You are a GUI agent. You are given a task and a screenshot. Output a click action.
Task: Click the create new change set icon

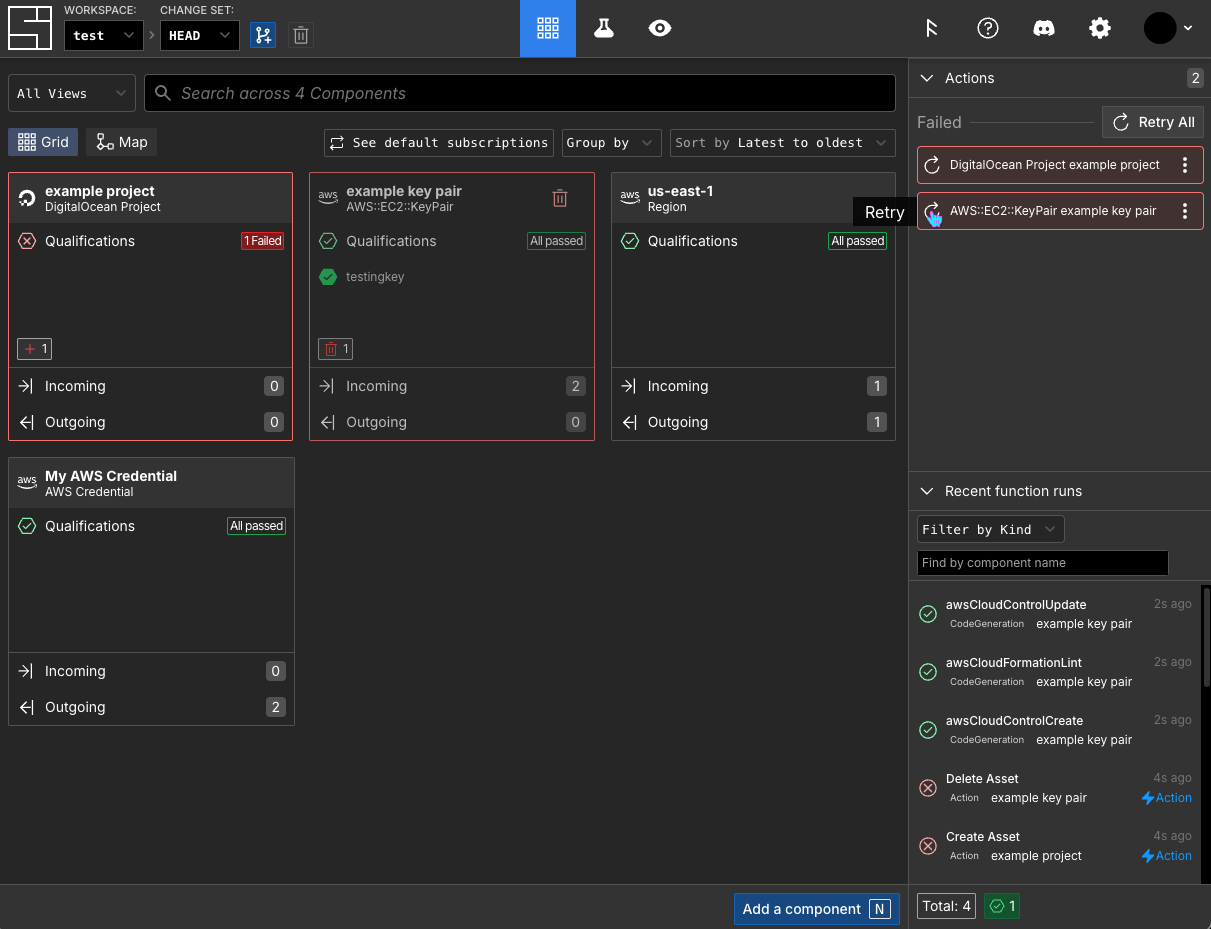click(263, 35)
